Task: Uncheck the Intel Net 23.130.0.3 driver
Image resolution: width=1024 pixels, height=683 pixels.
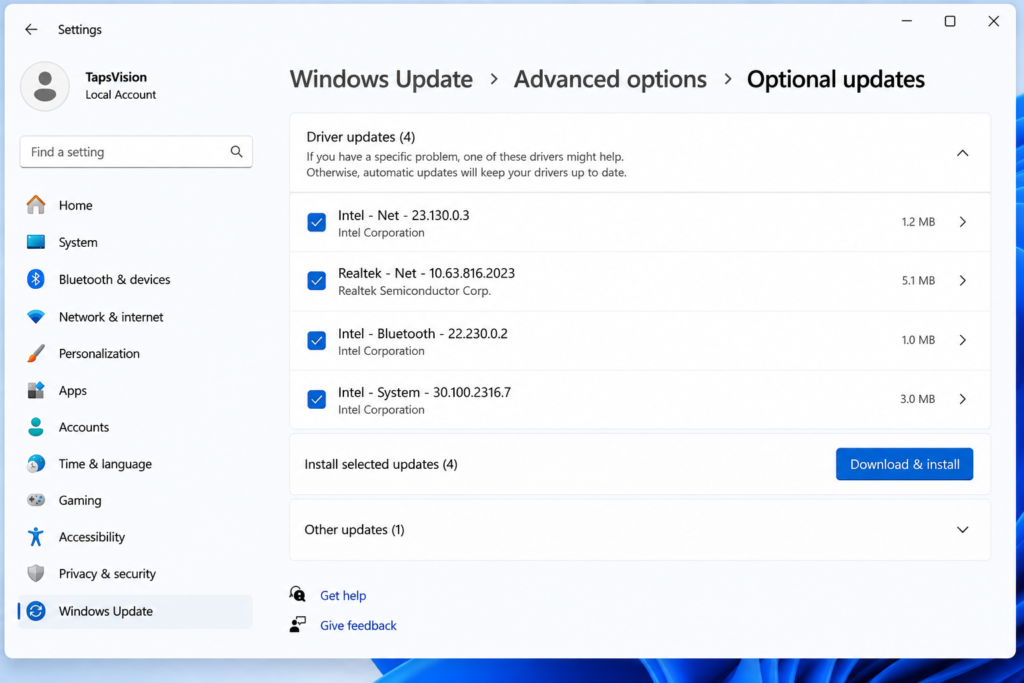Action: point(317,222)
